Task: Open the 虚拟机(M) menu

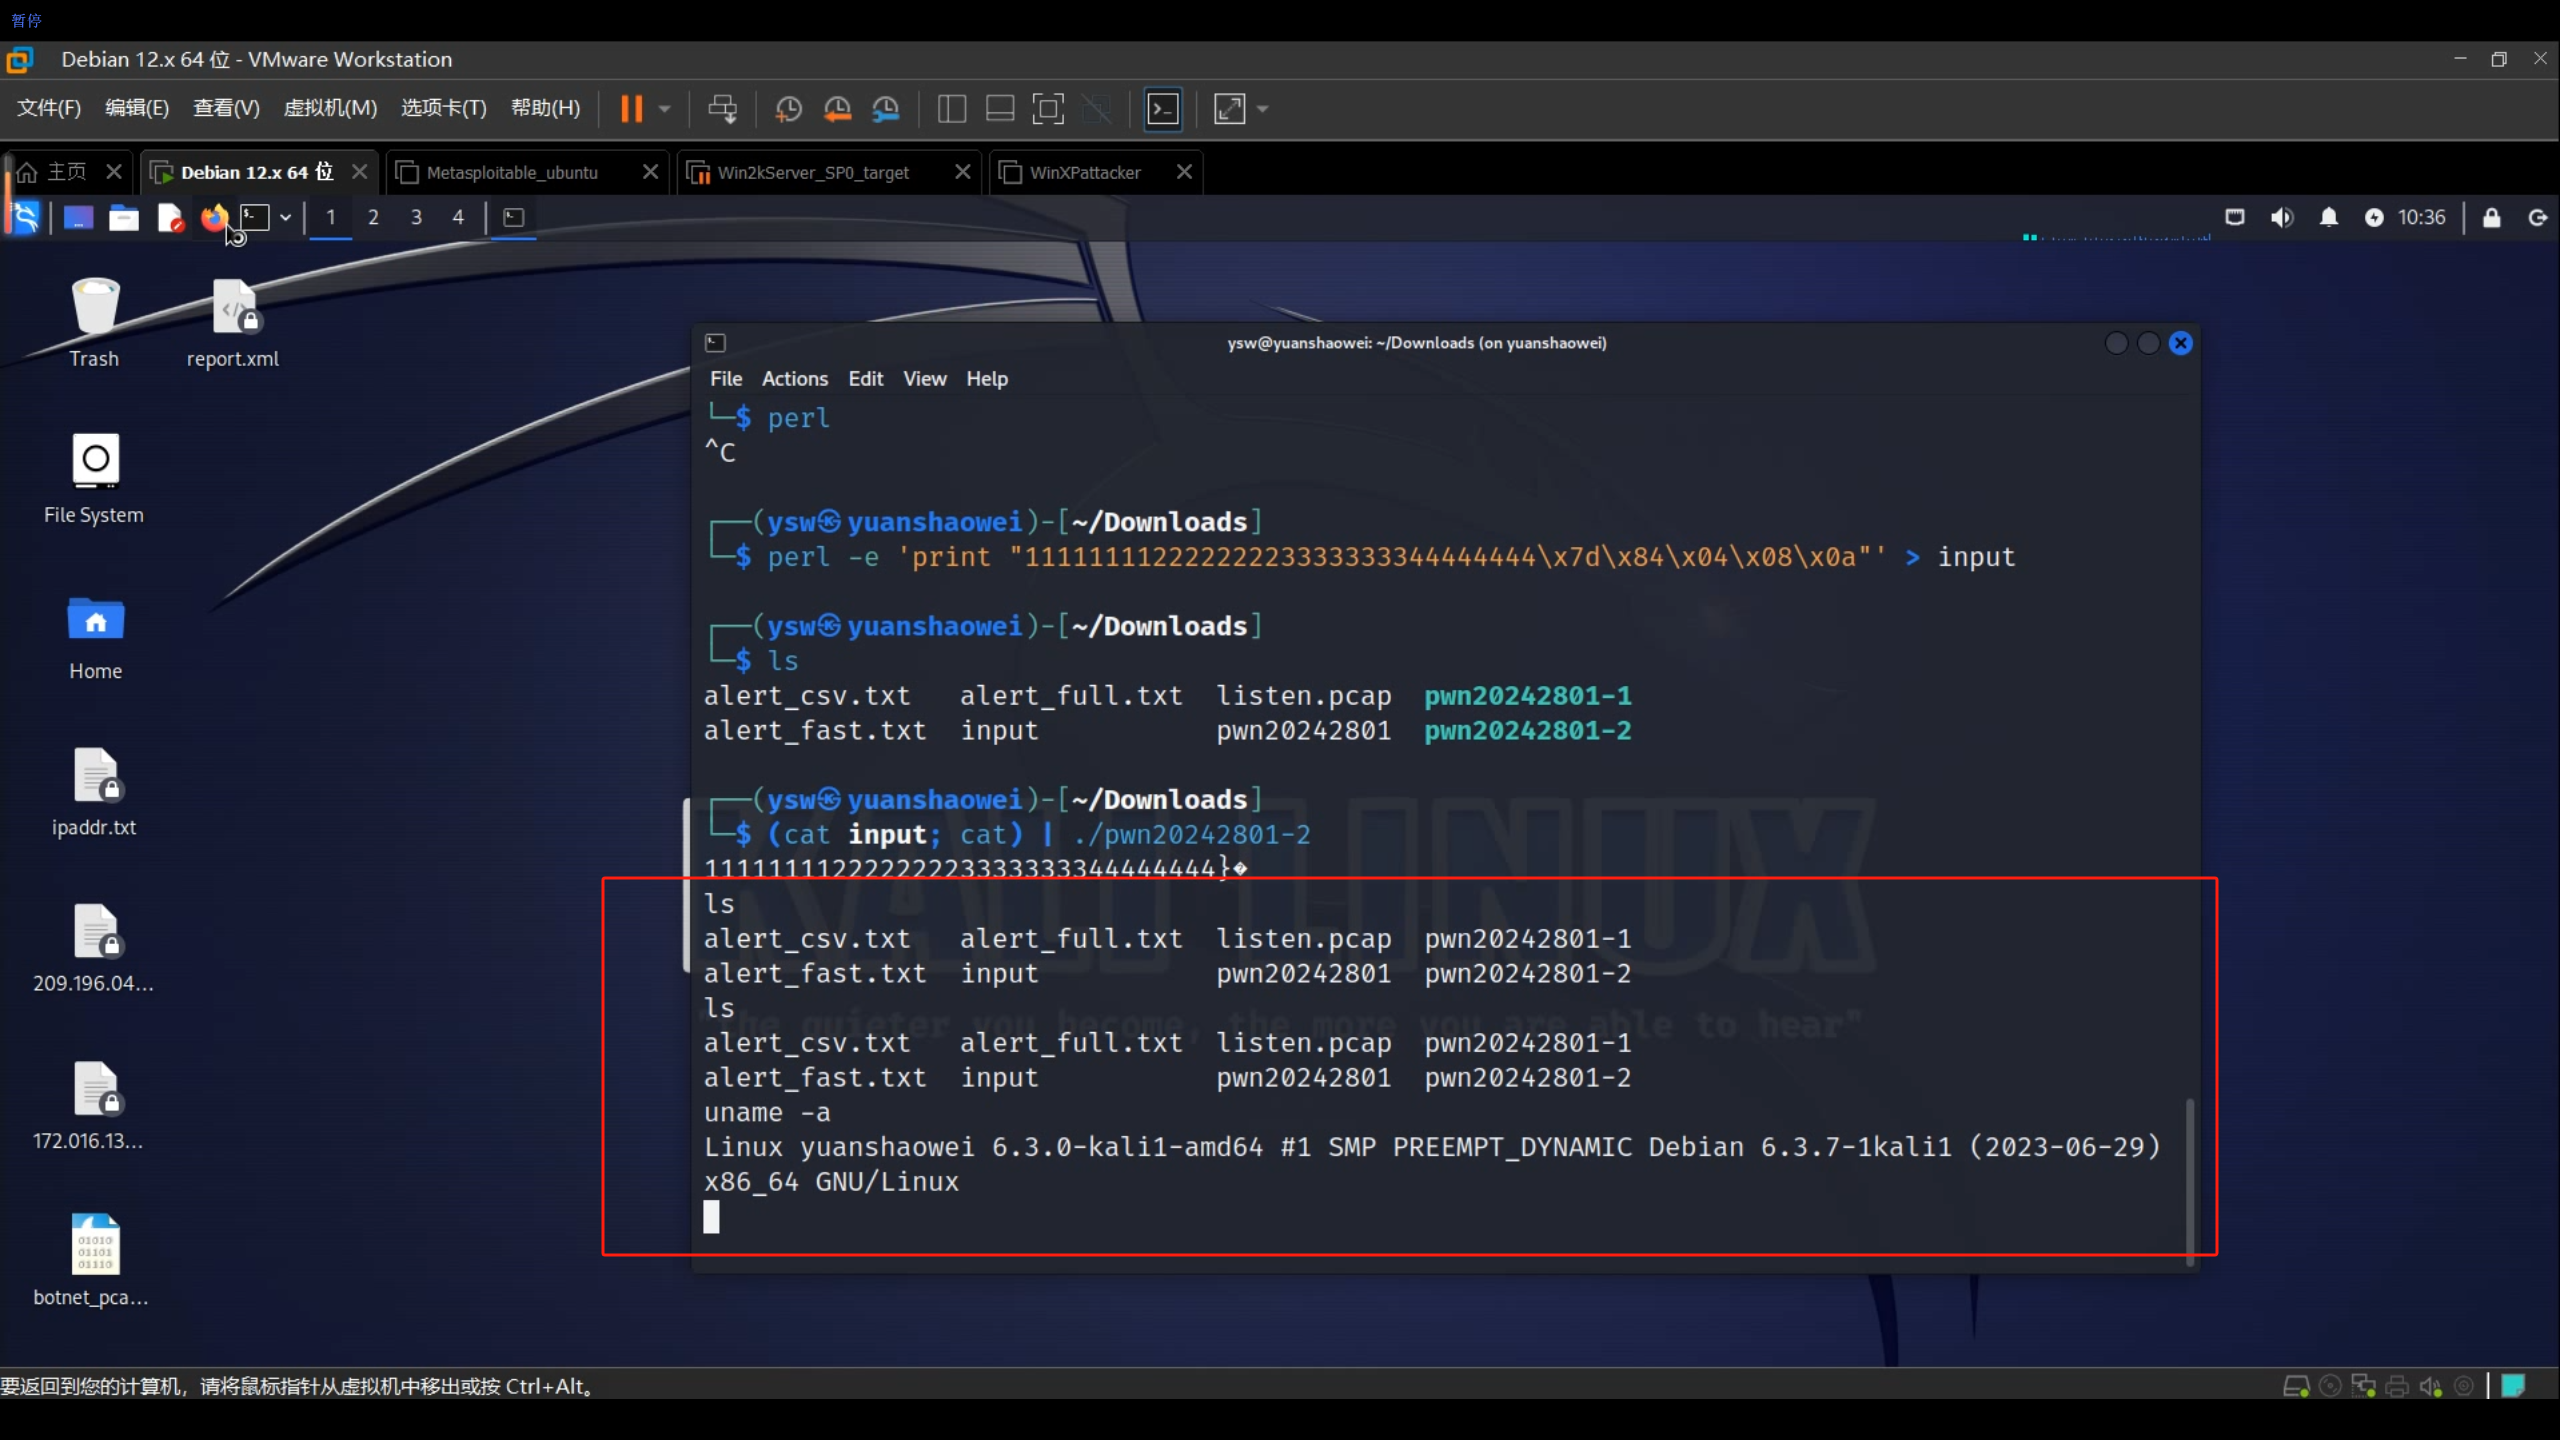Action: [330, 108]
